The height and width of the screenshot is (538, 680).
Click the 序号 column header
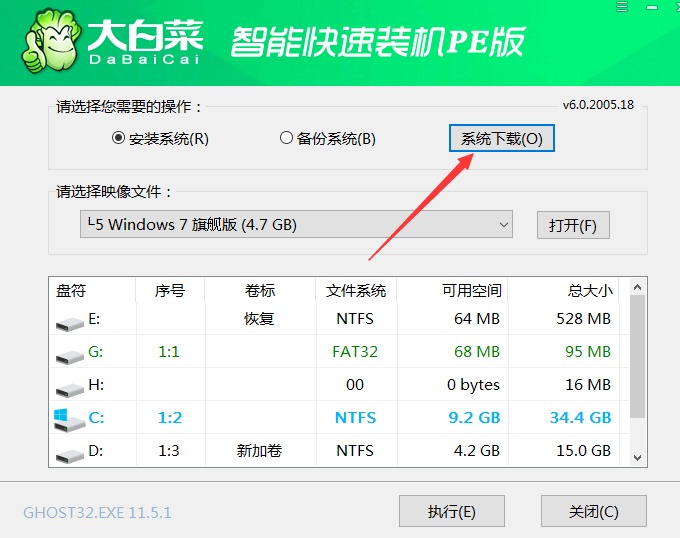tap(170, 290)
